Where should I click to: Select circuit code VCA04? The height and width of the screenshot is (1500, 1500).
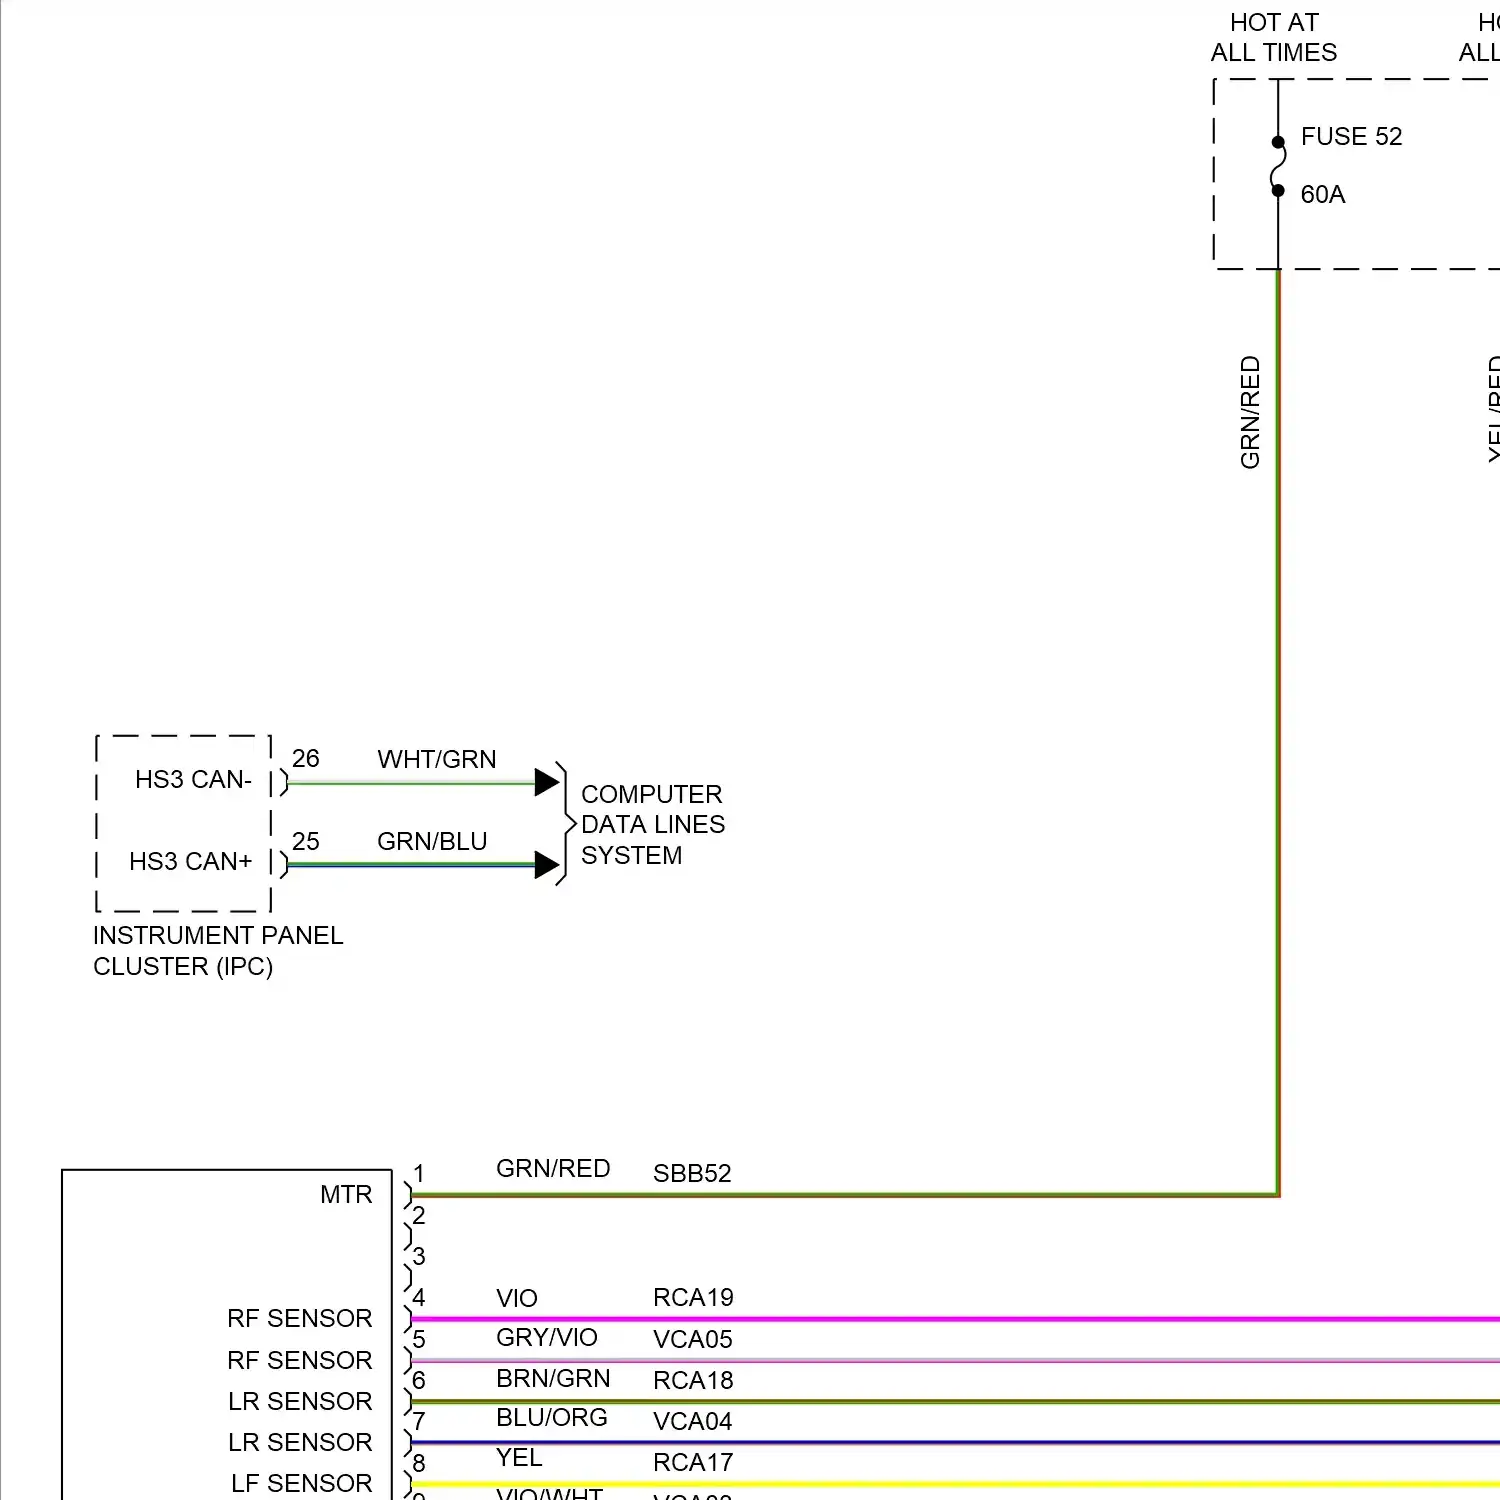point(693,1421)
